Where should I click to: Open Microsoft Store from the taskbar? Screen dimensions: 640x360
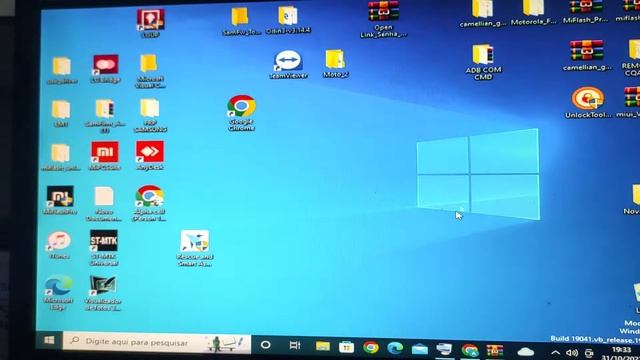tap(347, 347)
